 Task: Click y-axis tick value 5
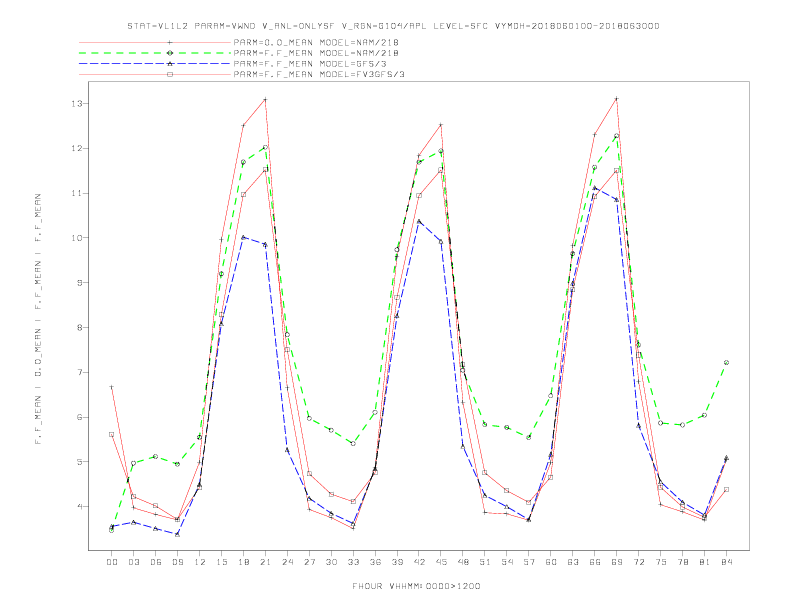point(79,462)
